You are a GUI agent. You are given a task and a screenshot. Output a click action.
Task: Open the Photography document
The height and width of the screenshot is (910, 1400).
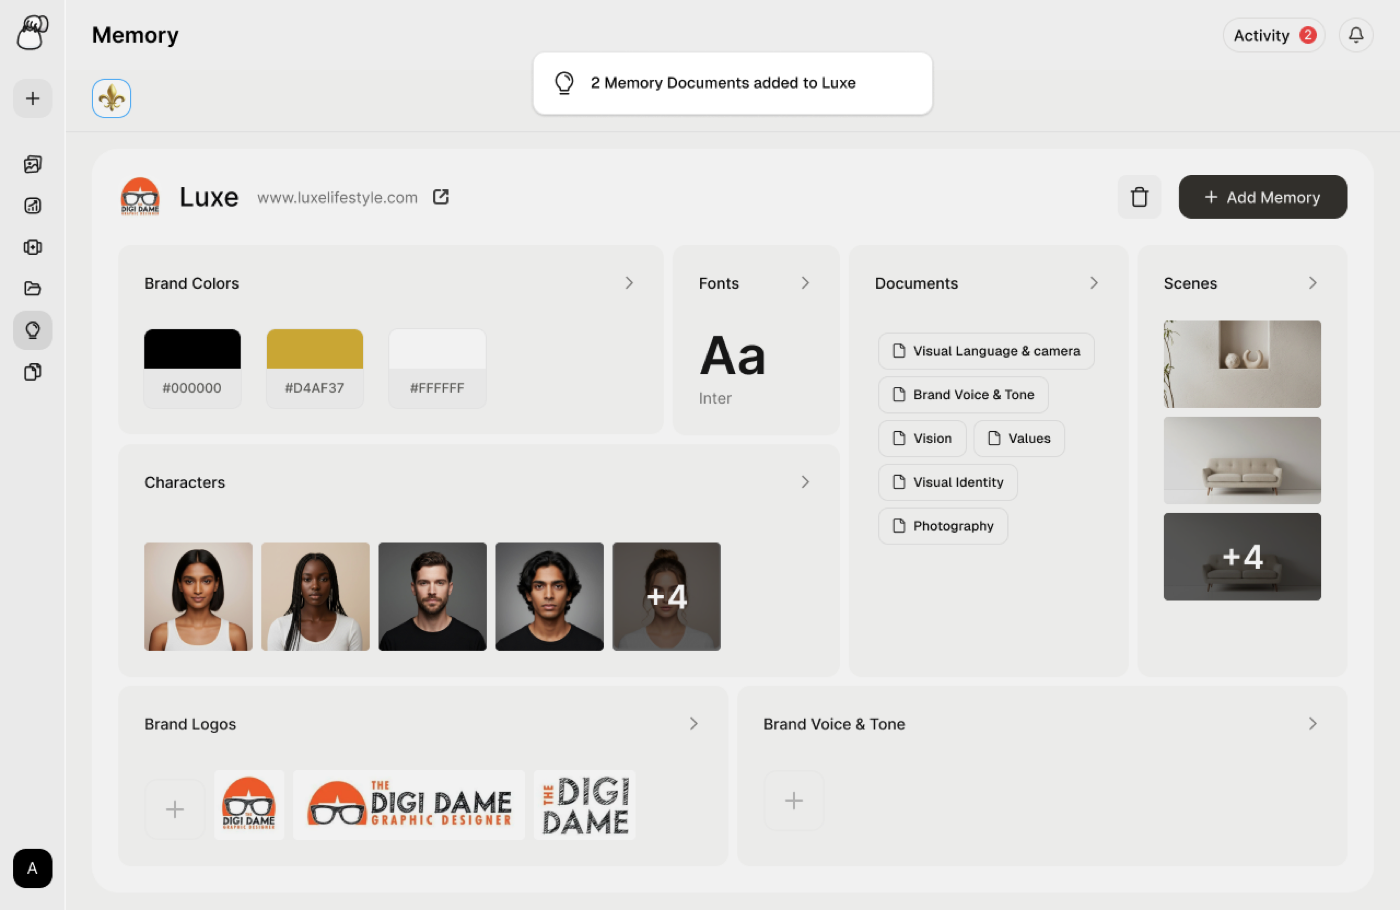pos(943,526)
